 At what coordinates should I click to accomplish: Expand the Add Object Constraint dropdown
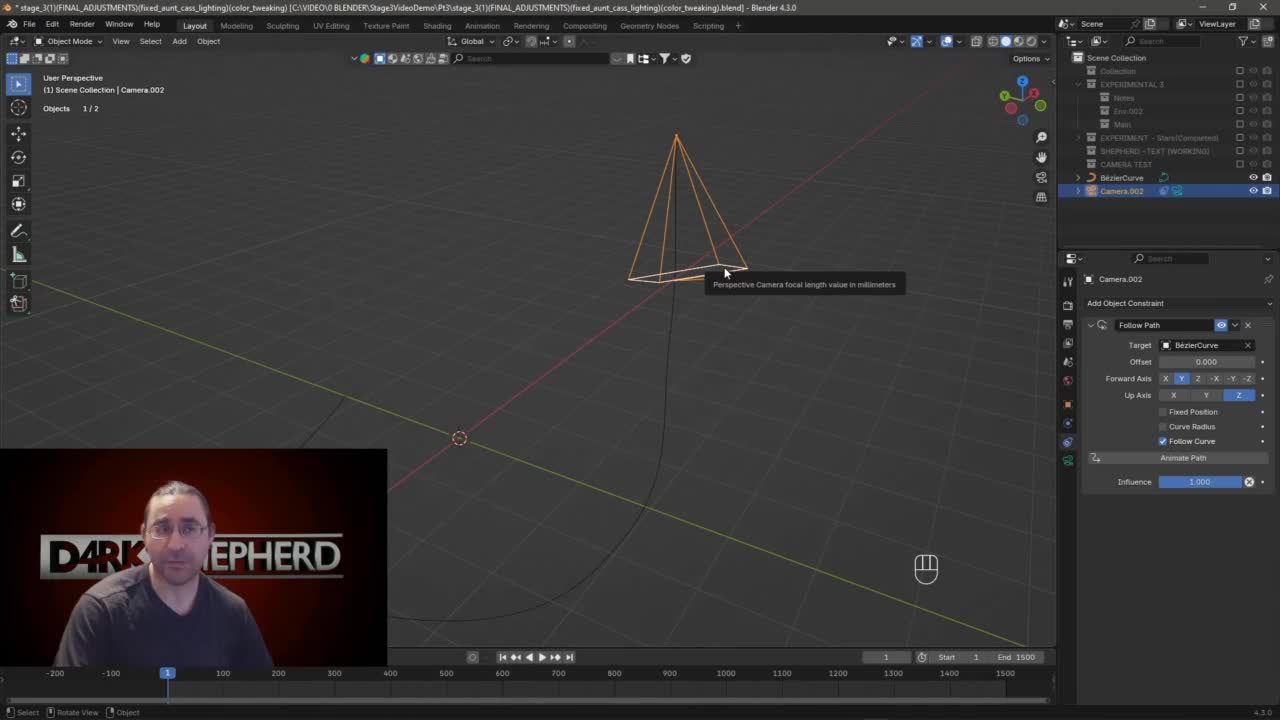point(1178,303)
